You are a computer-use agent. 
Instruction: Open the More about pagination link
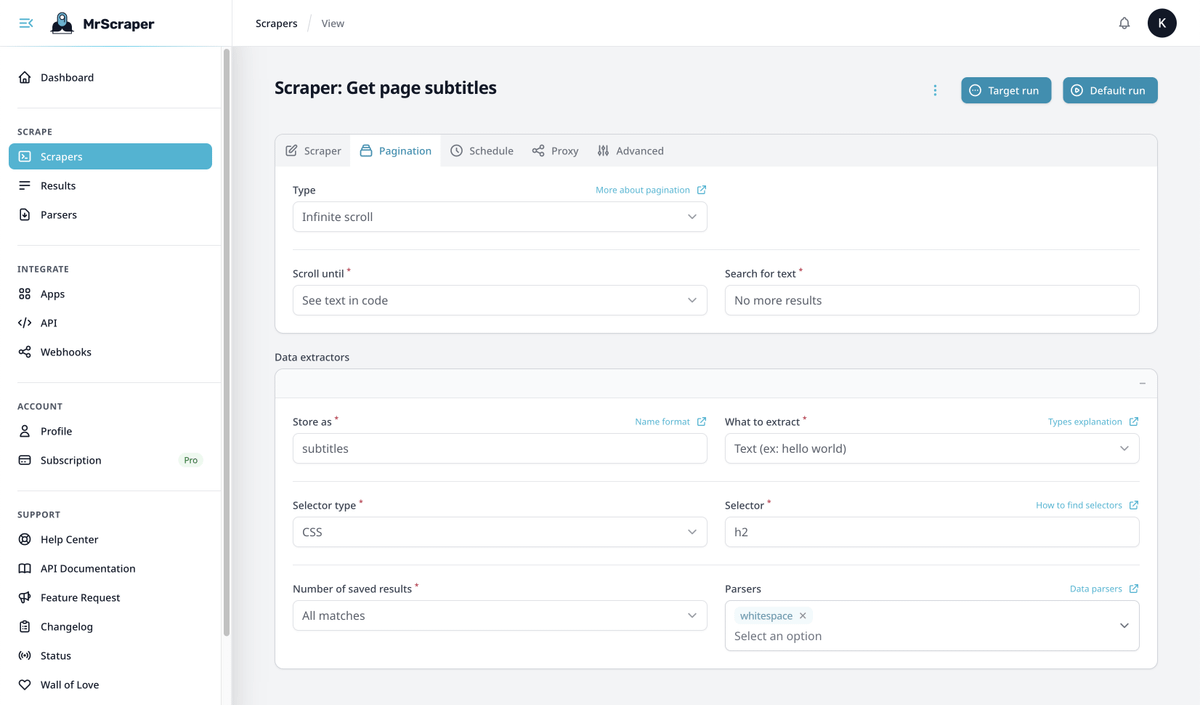click(650, 190)
